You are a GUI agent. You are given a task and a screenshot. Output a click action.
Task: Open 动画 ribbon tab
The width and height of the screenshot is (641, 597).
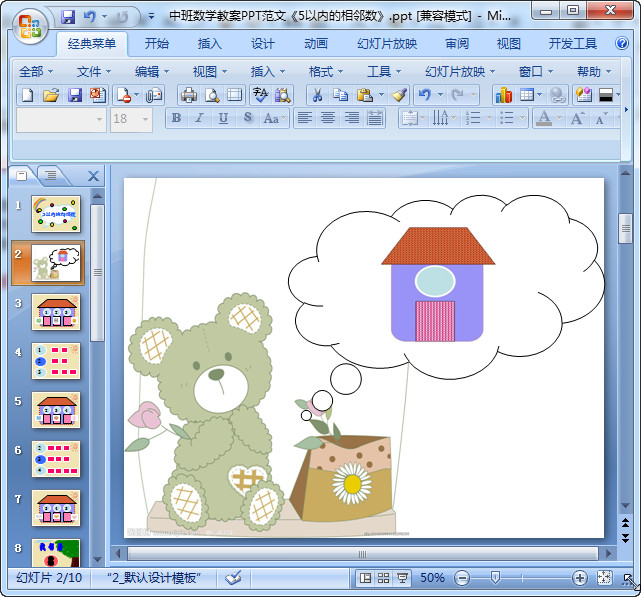coord(316,43)
